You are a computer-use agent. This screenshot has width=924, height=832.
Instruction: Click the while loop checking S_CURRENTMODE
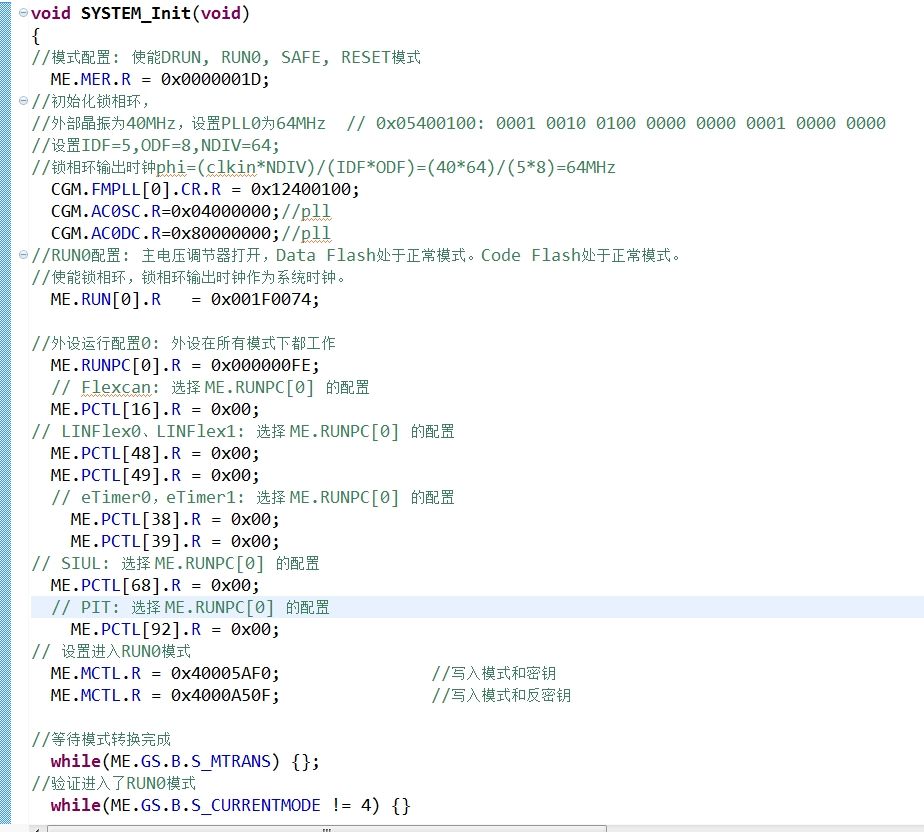pyautogui.click(x=230, y=805)
